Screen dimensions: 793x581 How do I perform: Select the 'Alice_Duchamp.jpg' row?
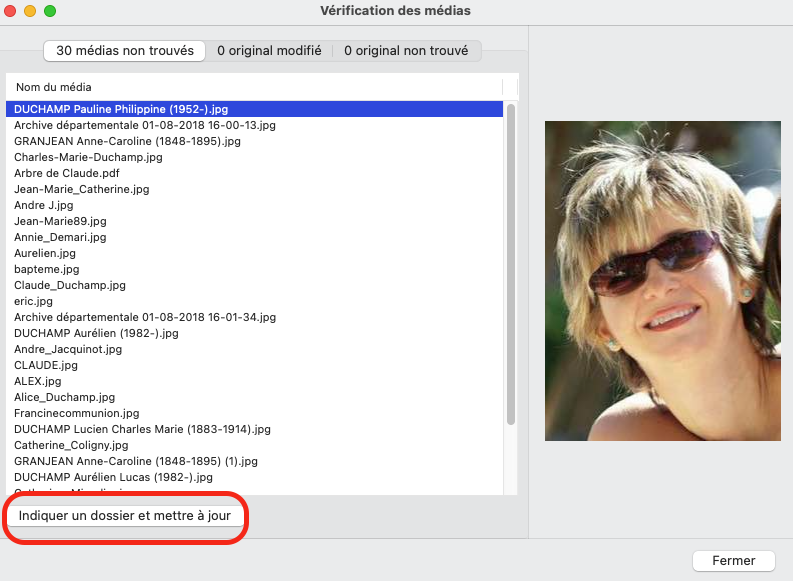coord(64,397)
